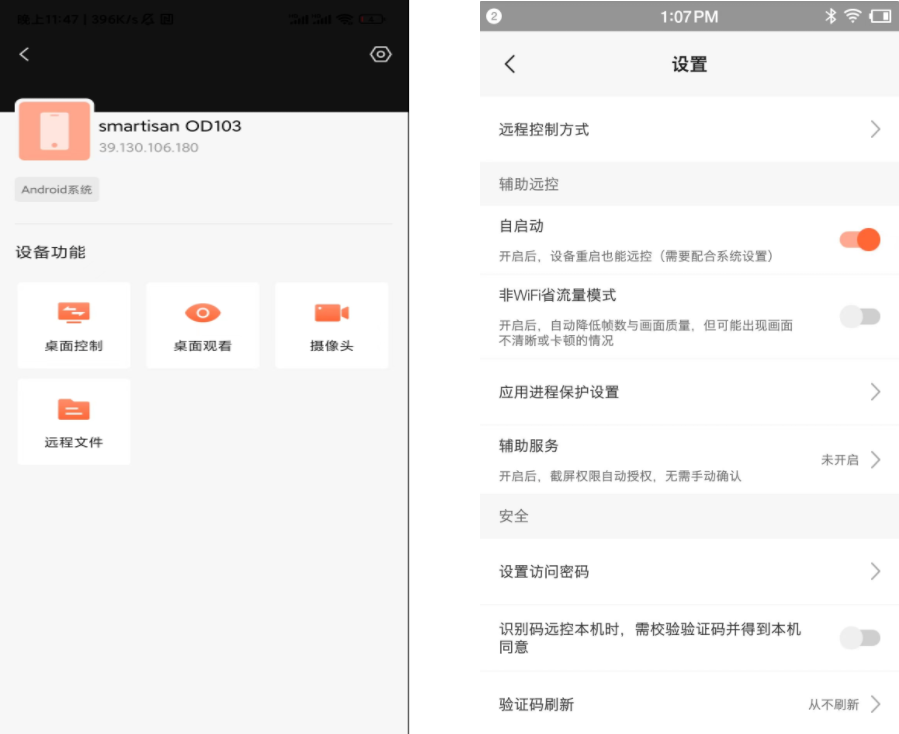Tap the 39.130.106.180 IP address text
899x734 pixels.
tap(149, 148)
